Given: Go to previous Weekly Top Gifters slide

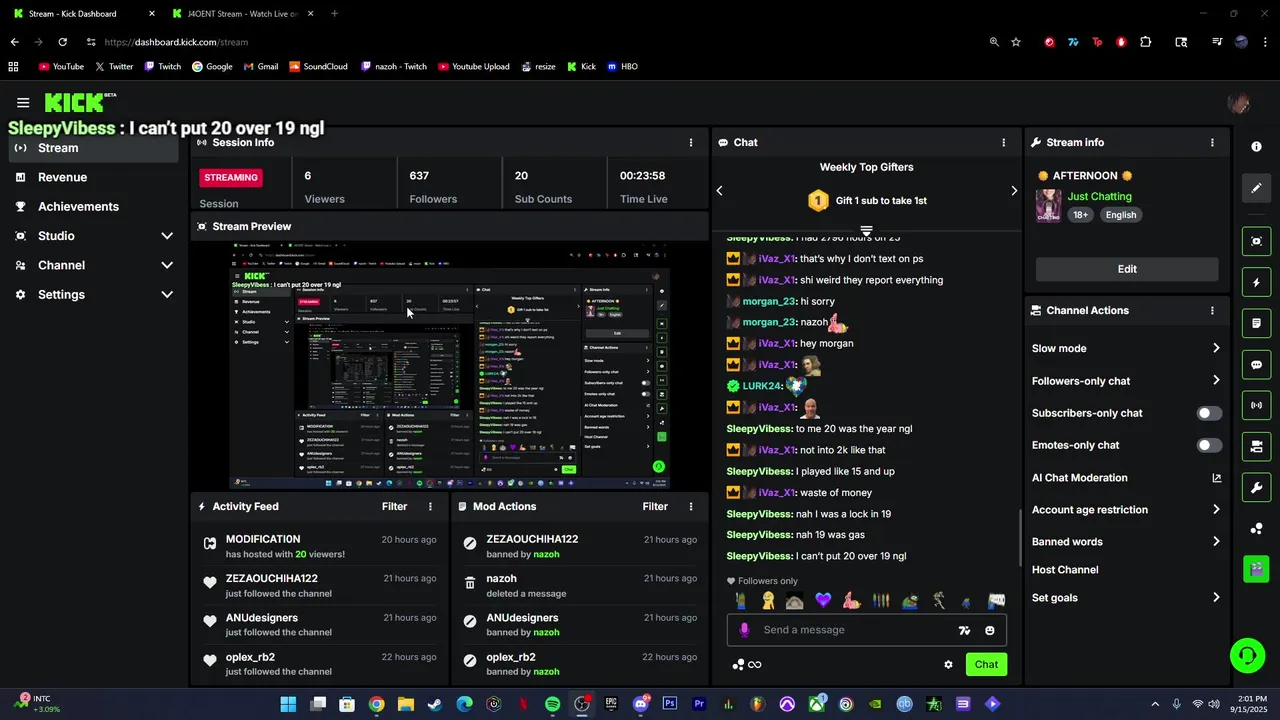Looking at the screenshot, I should pos(719,190).
